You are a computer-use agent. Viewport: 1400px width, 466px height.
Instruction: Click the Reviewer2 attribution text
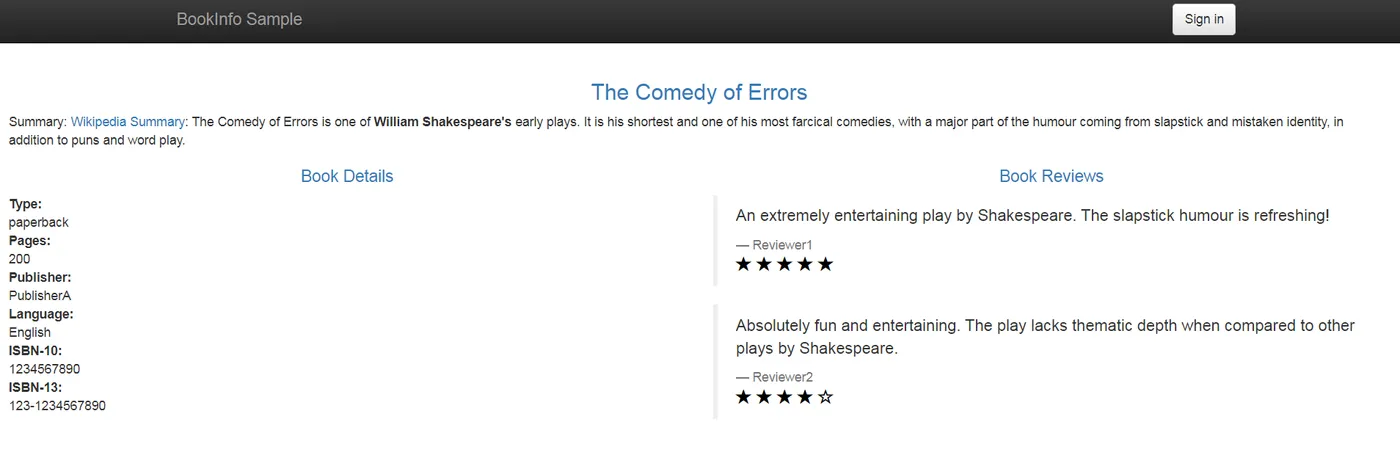coord(774,377)
